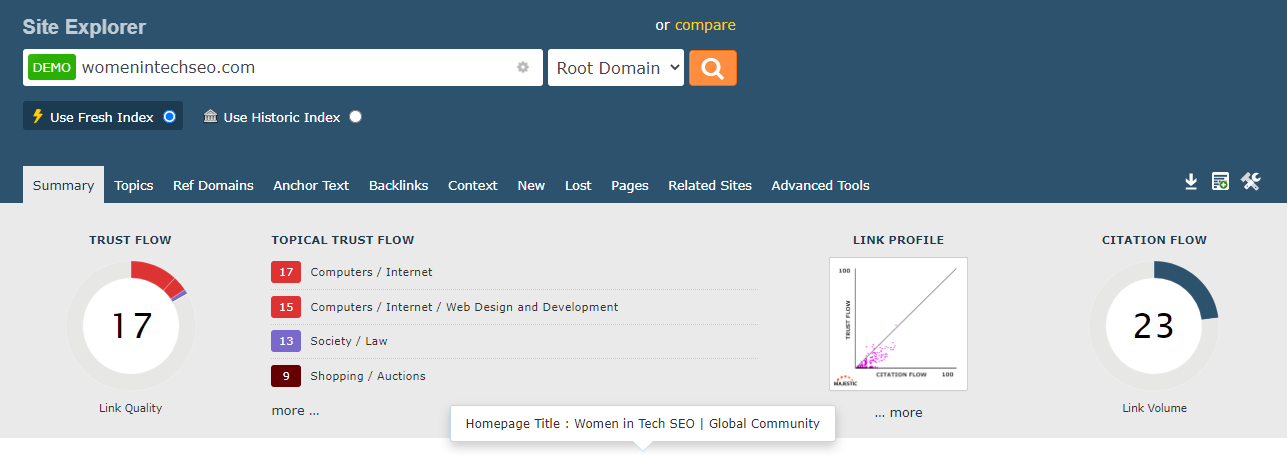The image size is (1287, 455).
Task: Click the Citation Flow 23 donut chart
Action: 1154,326
